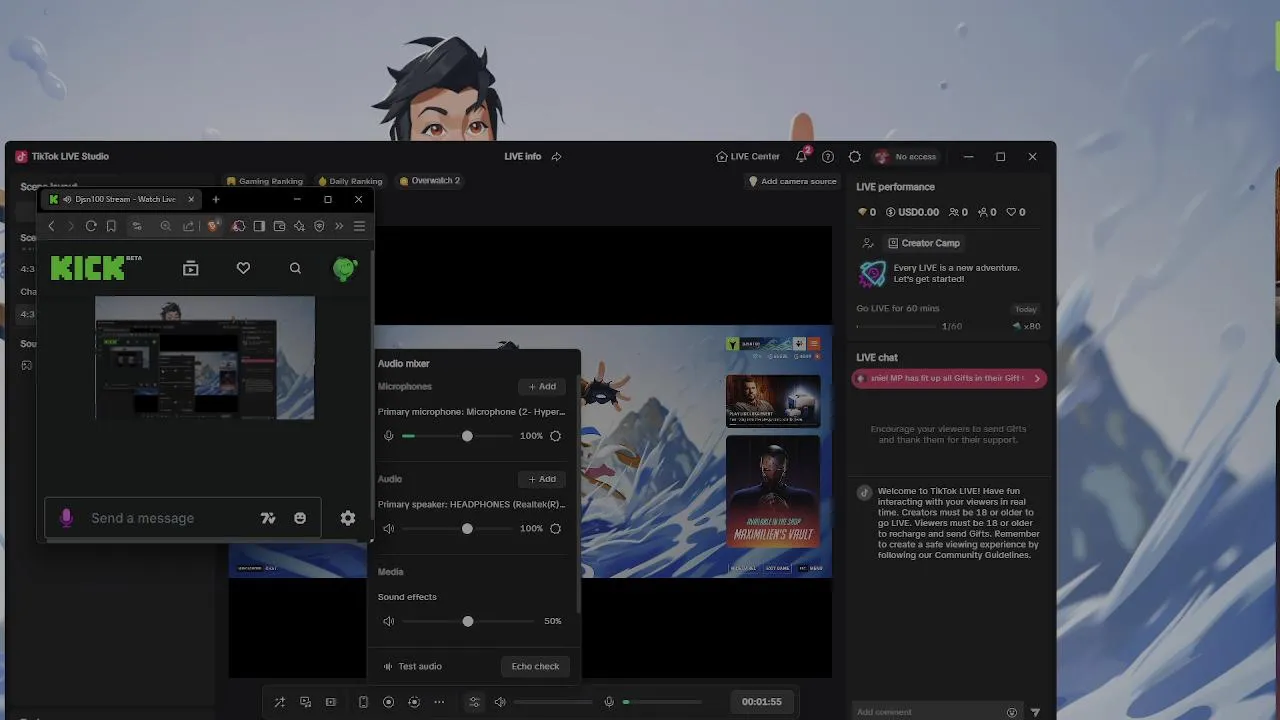Click the magic wand effects icon in bottom toolbar
This screenshot has height=720, width=1280.
click(280, 702)
